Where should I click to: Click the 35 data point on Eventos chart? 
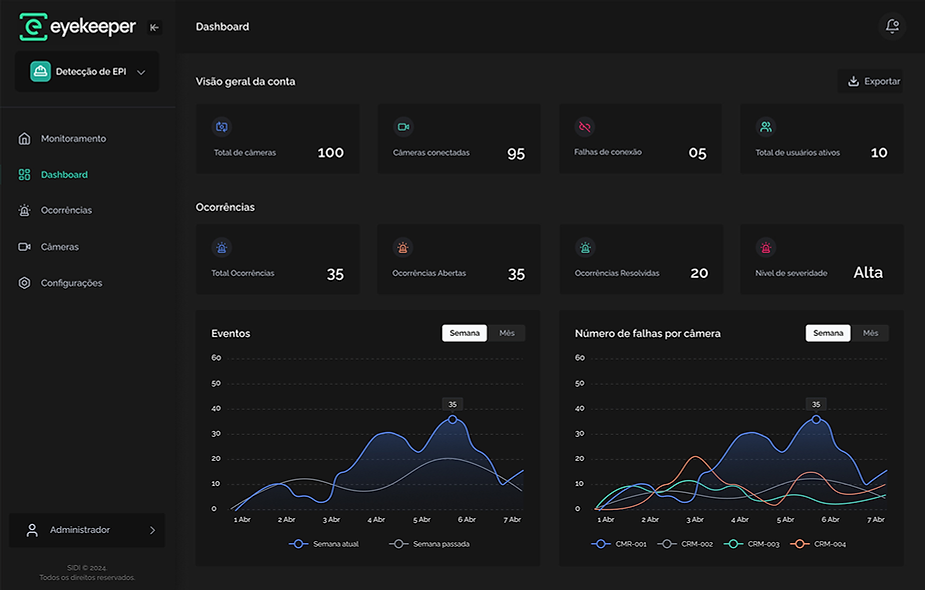coord(452,419)
